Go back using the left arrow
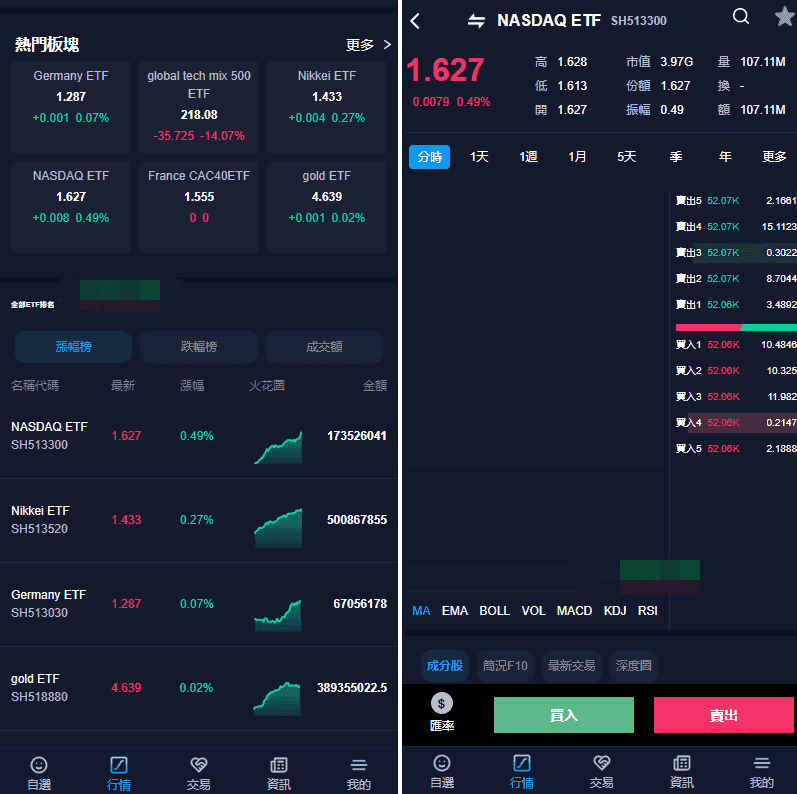 (416, 21)
